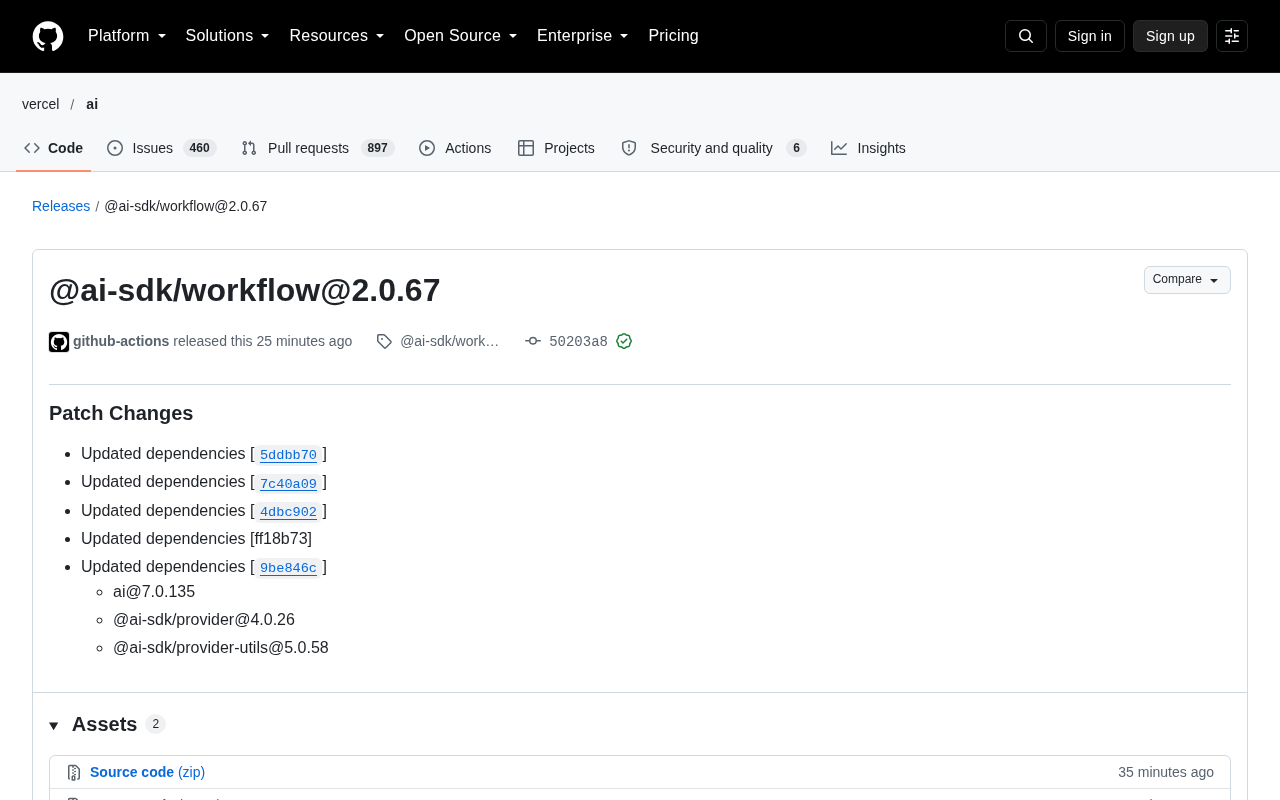This screenshot has height=800, width=1280.
Task: Open the Compare dropdown
Action: tap(1187, 280)
